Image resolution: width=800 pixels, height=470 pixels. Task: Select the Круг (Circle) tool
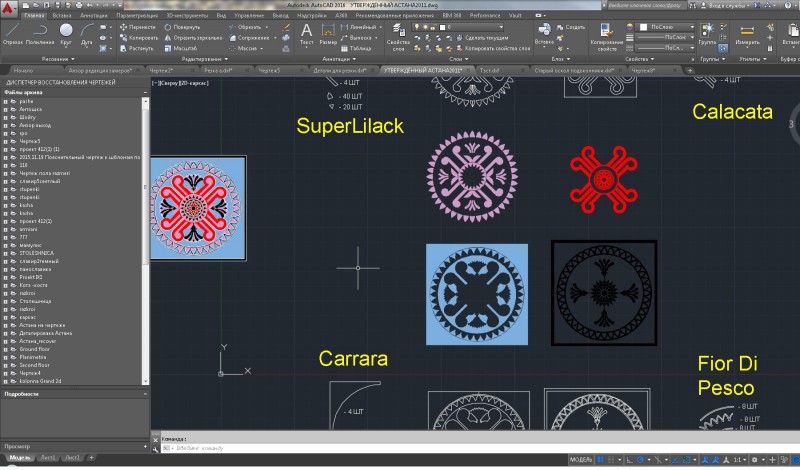[x=66, y=35]
